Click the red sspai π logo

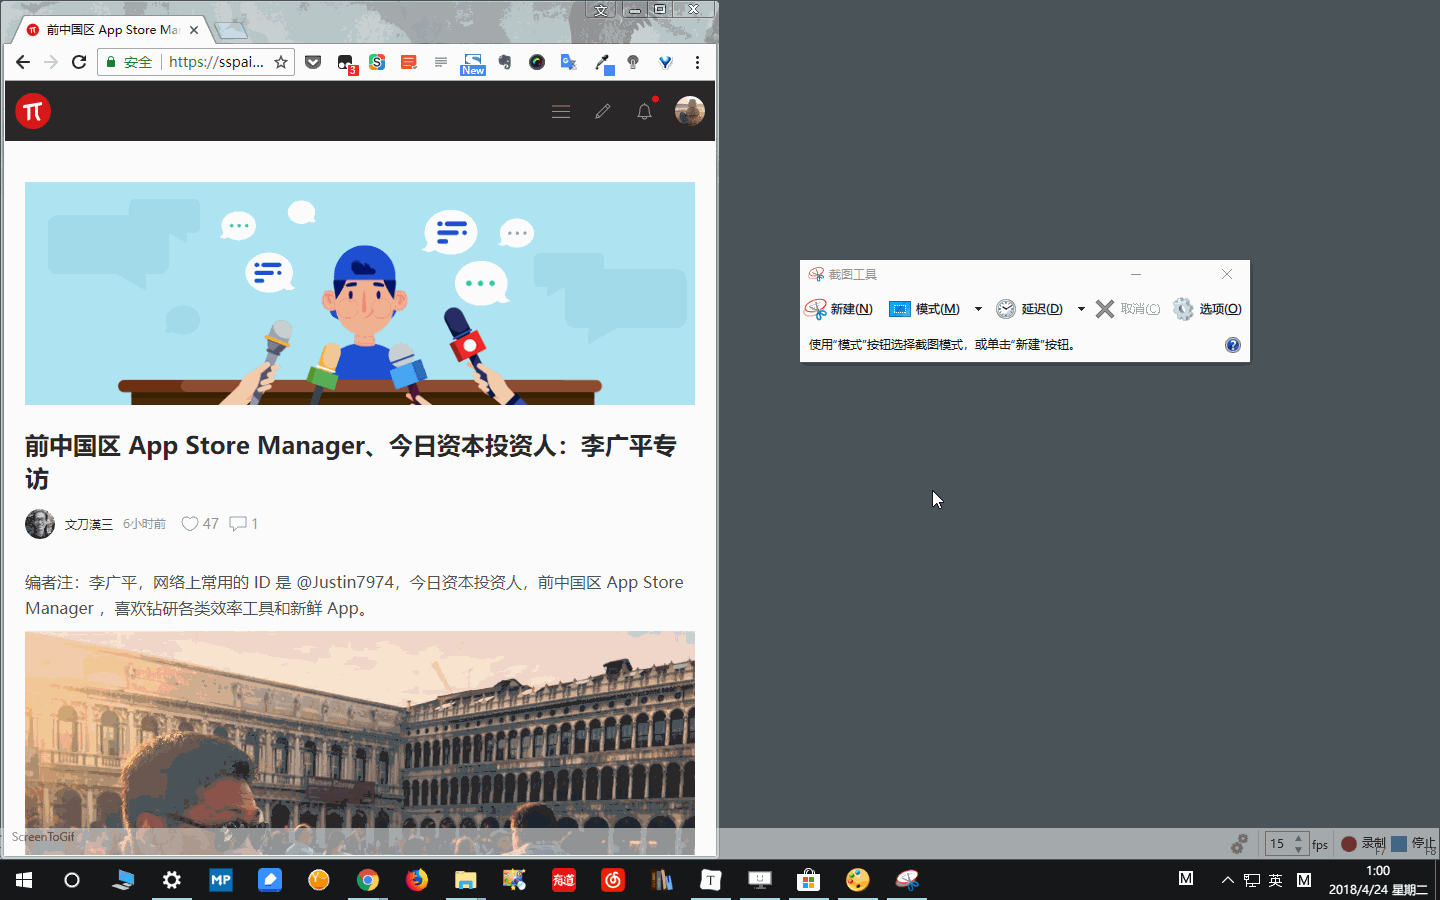[33, 111]
